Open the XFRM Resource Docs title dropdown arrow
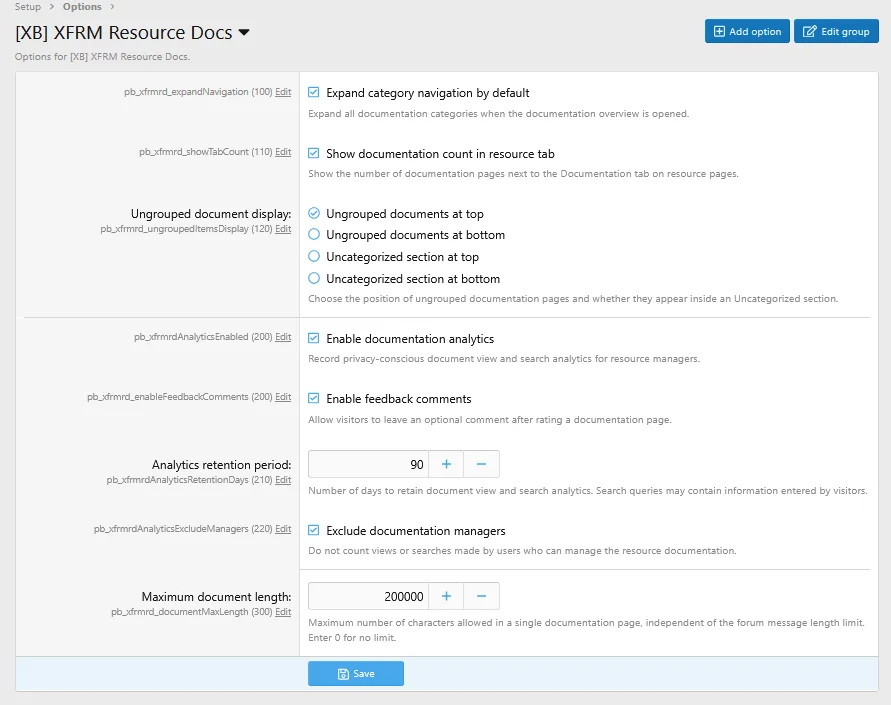Viewport: 891px width, 705px height. pyautogui.click(x=244, y=32)
